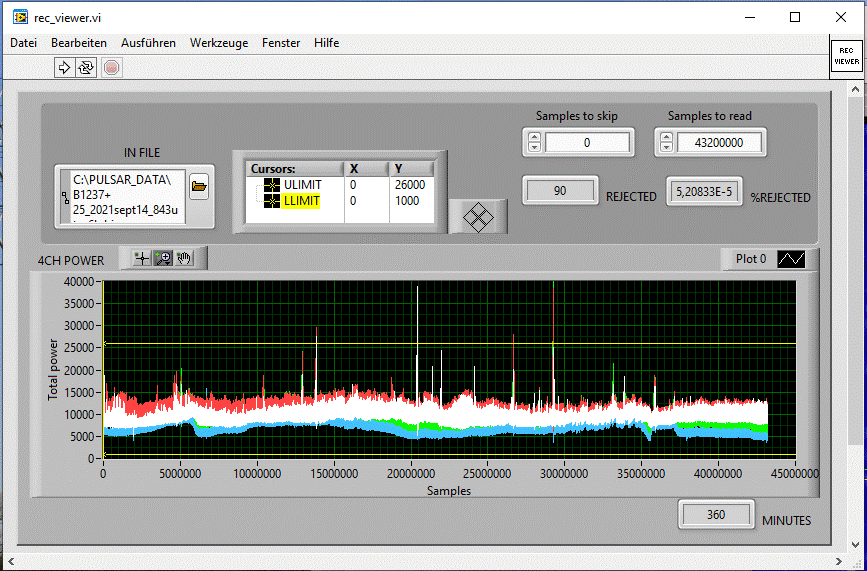
Task: Click the %REJECTED indicator value
Action: (x=704, y=192)
